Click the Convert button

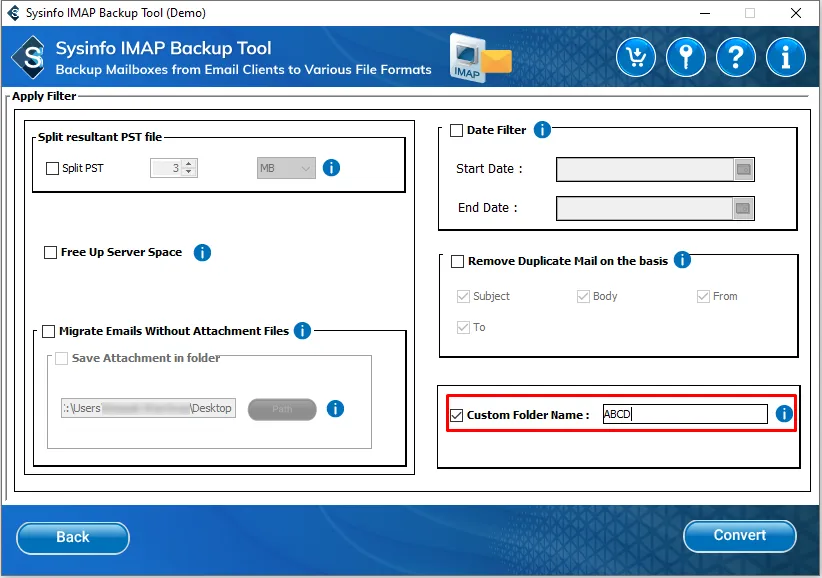[x=740, y=536]
